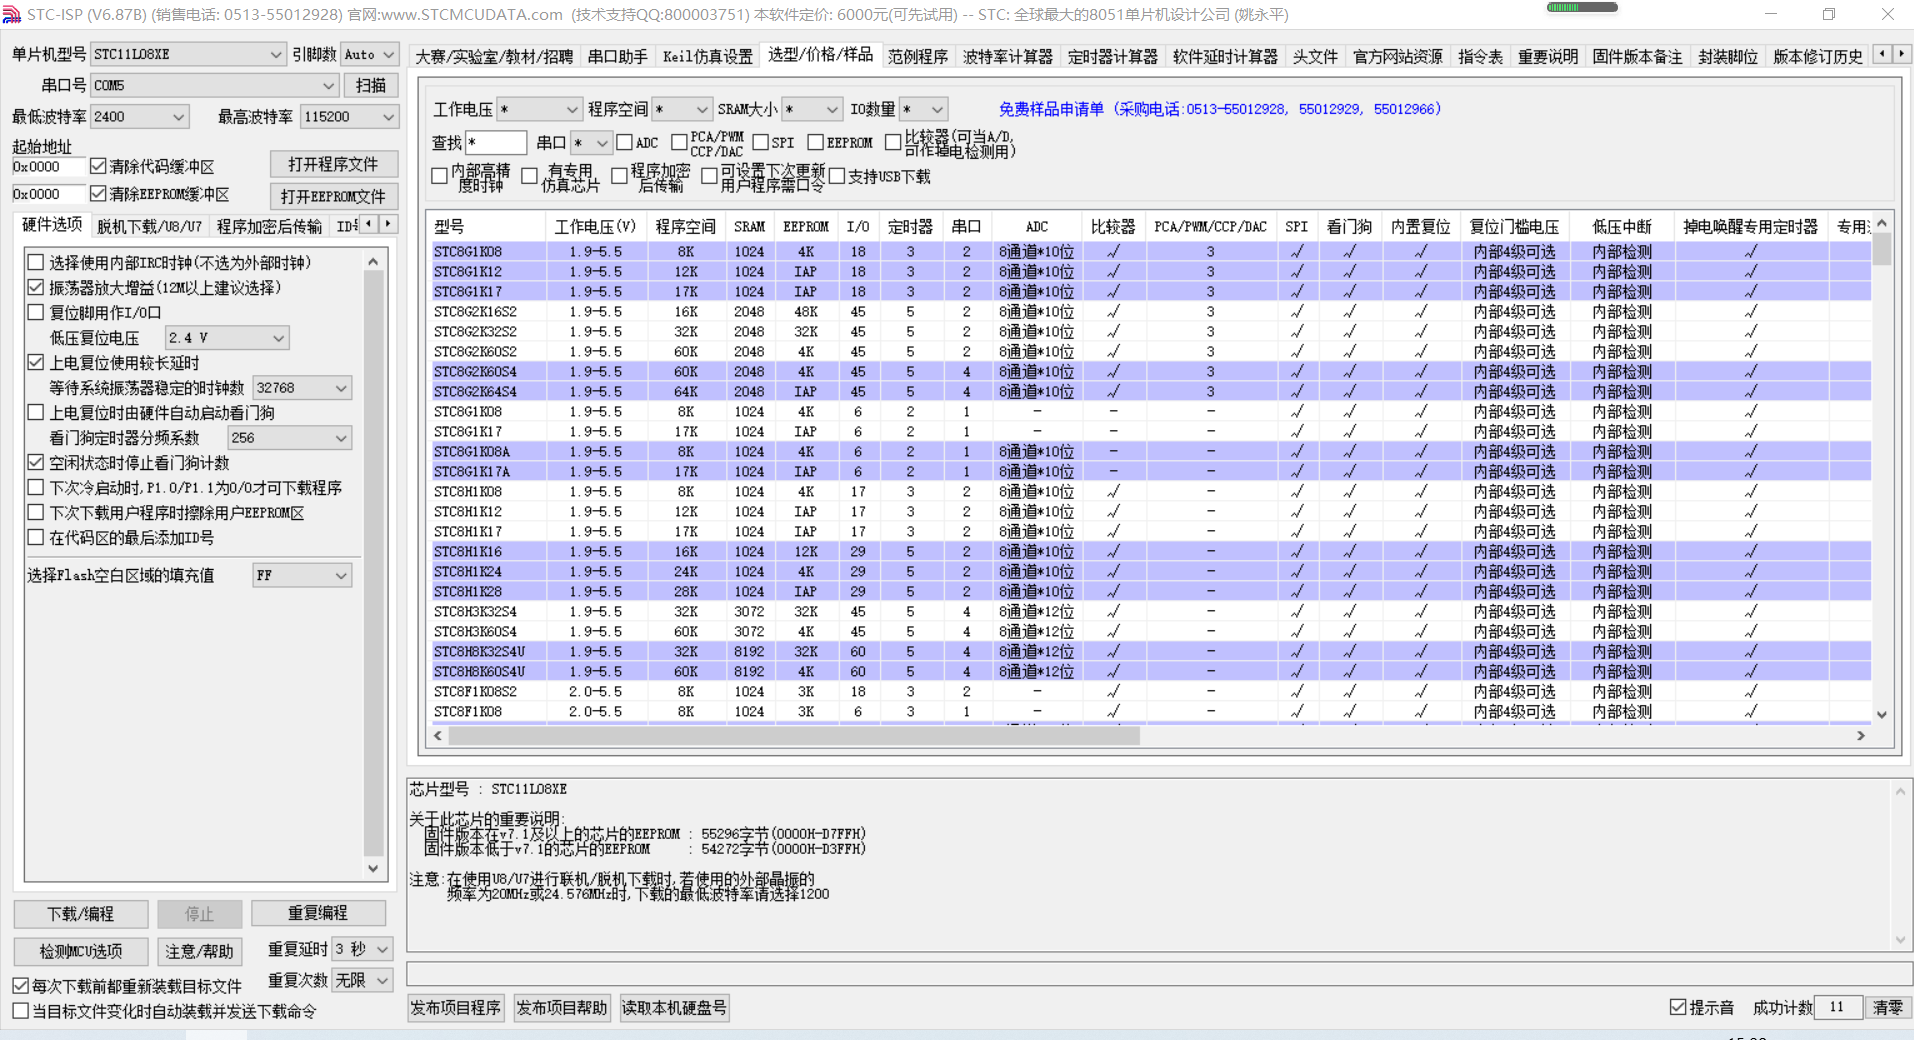Click the STC-ISP app icon in title bar

(12, 14)
